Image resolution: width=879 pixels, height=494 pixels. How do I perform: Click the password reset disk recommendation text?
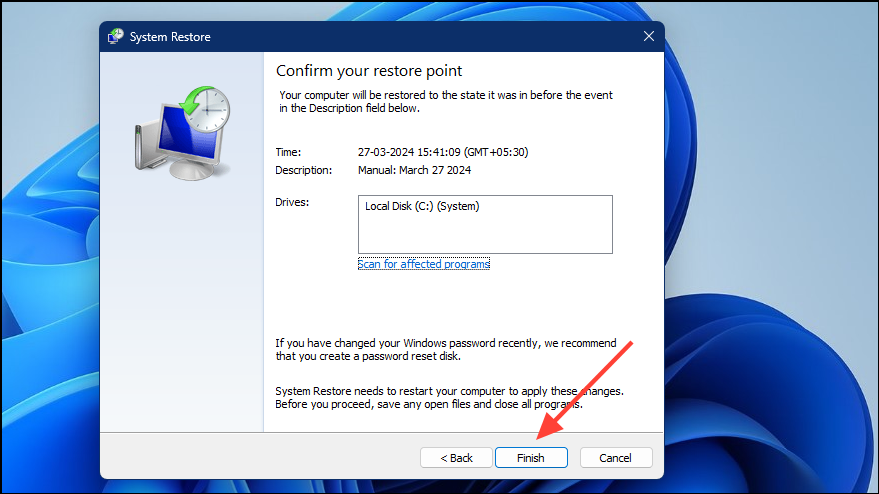446,349
